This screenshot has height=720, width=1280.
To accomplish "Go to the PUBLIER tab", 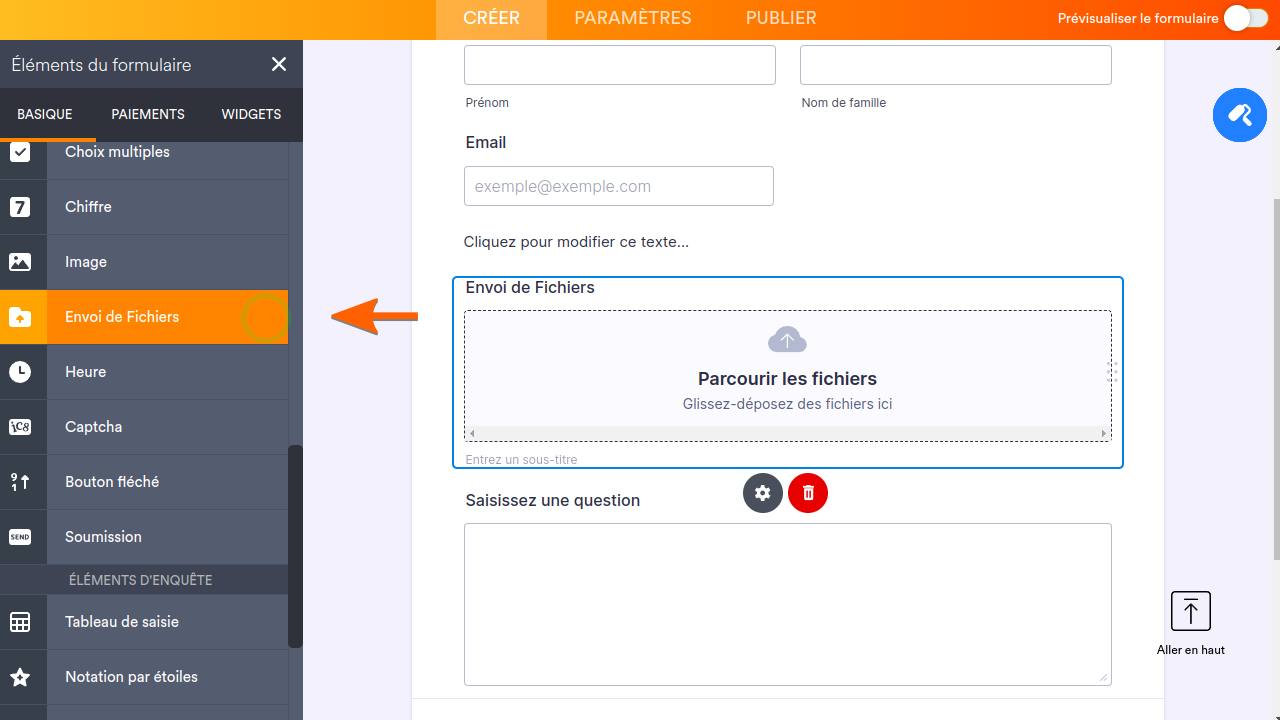I will pos(781,18).
